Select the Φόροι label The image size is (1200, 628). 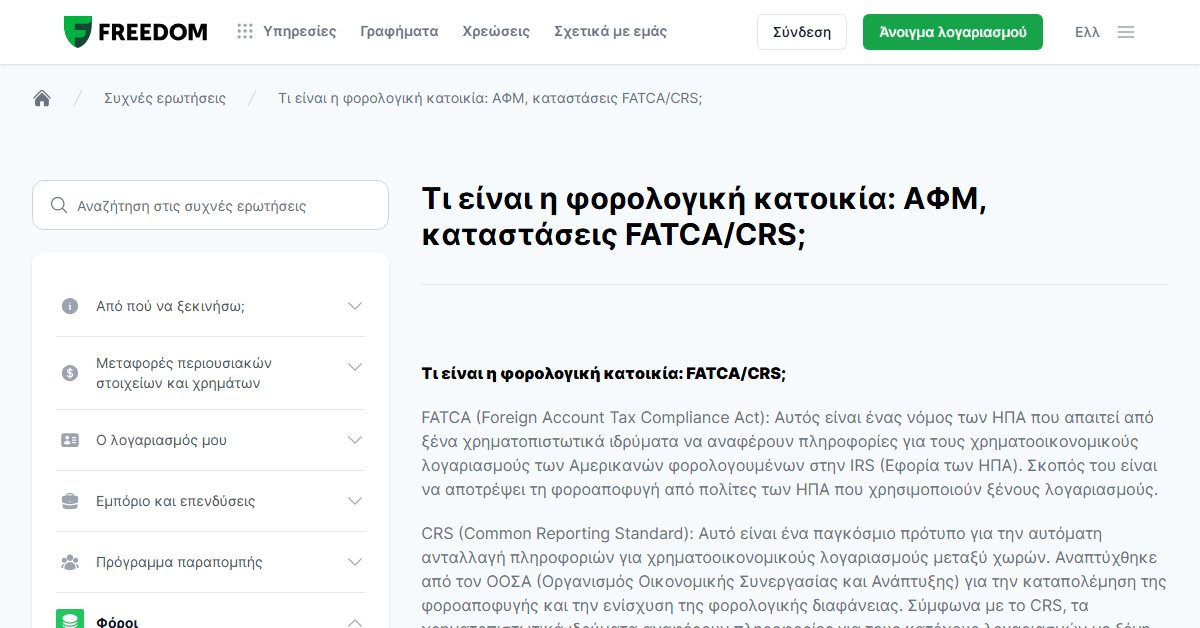coord(117,621)
